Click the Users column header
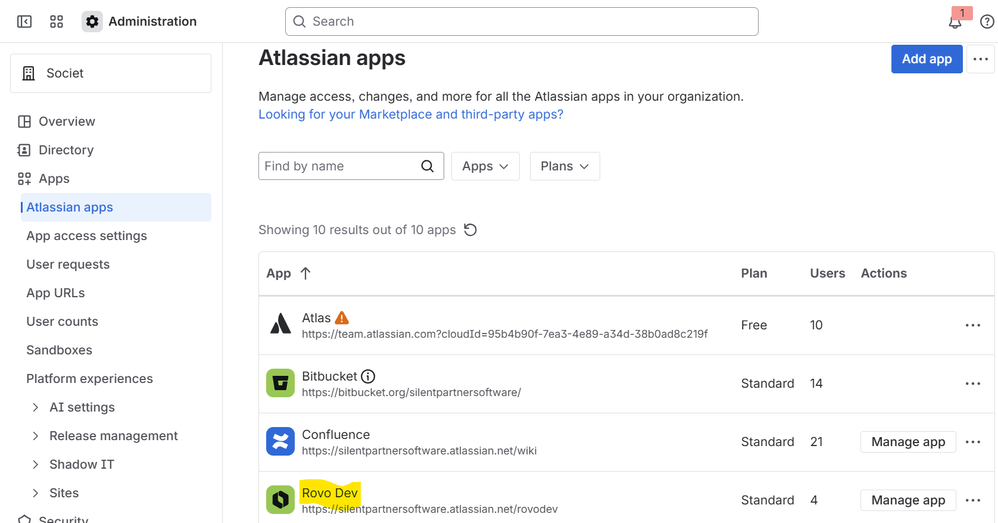Image resolution: width=998 pixels, height=523 pixels. tap(827, 274)
